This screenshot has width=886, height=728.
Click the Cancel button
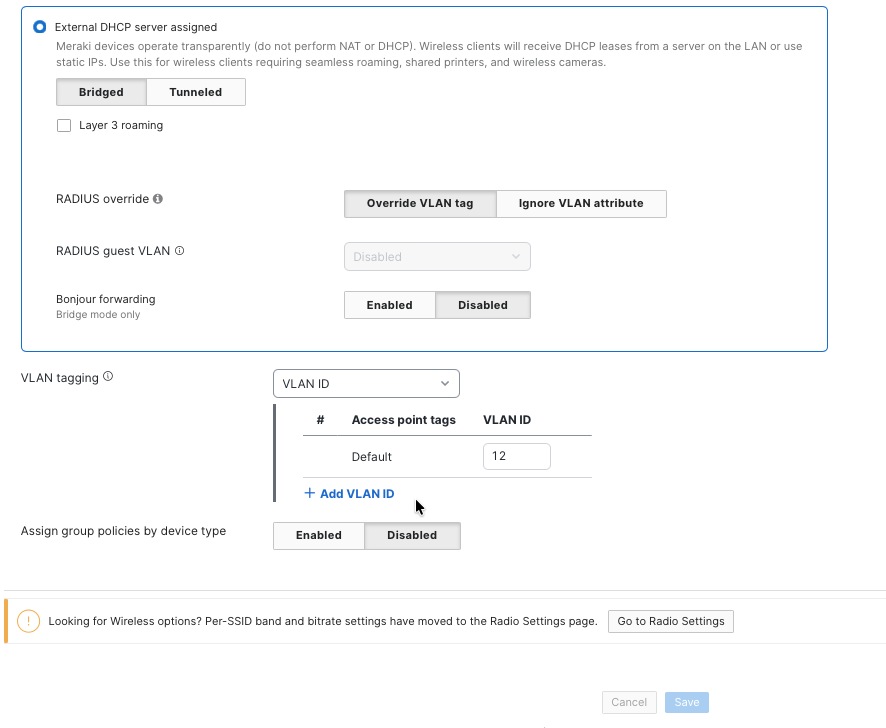pyautogui.click(x=629, y=702)
